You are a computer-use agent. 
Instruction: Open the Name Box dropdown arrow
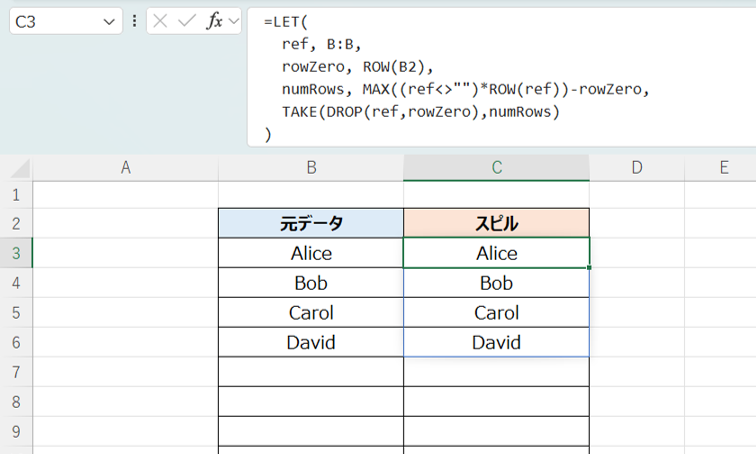pyautogui.click(x=109, y=22)
